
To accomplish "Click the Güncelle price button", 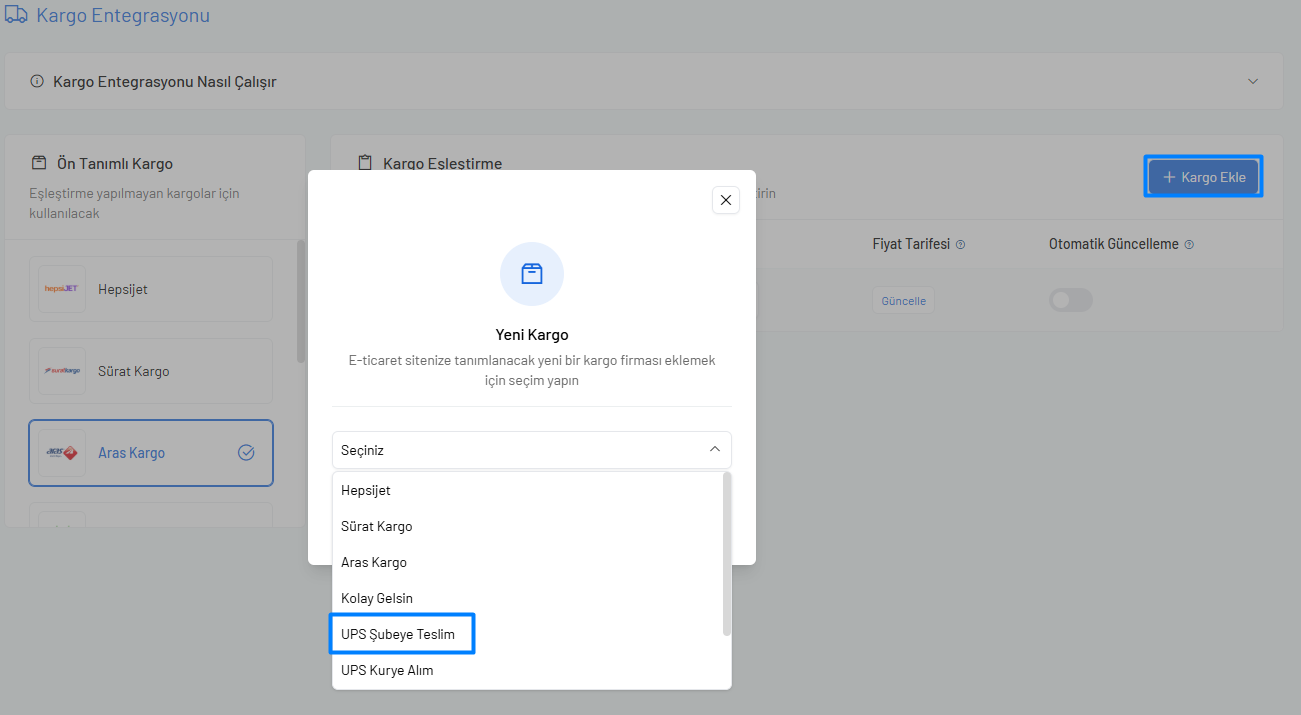I will (x=904, y=301).
